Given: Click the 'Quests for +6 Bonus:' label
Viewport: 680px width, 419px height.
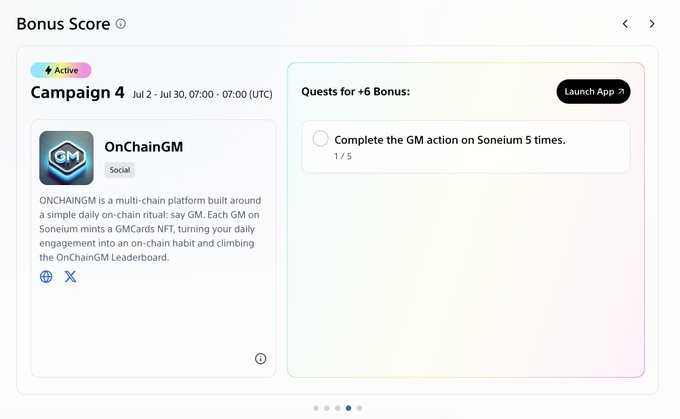Looking at the screenshot, I should [x=356, y=92].
